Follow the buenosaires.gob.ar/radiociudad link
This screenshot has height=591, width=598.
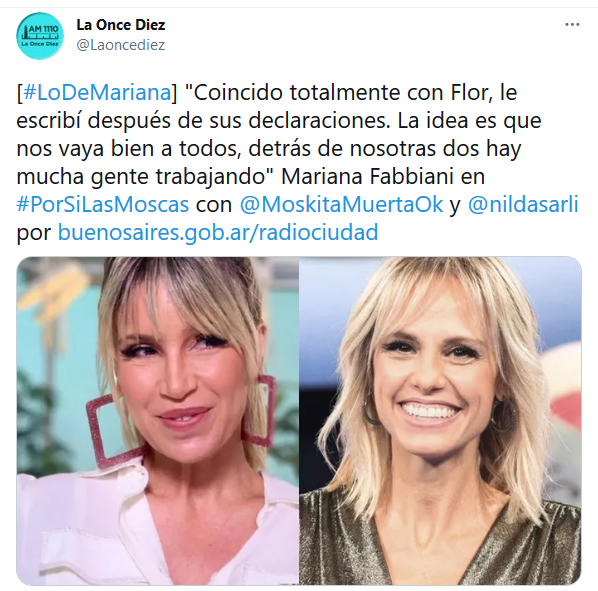pyautogui.click(x=218, y=232)
